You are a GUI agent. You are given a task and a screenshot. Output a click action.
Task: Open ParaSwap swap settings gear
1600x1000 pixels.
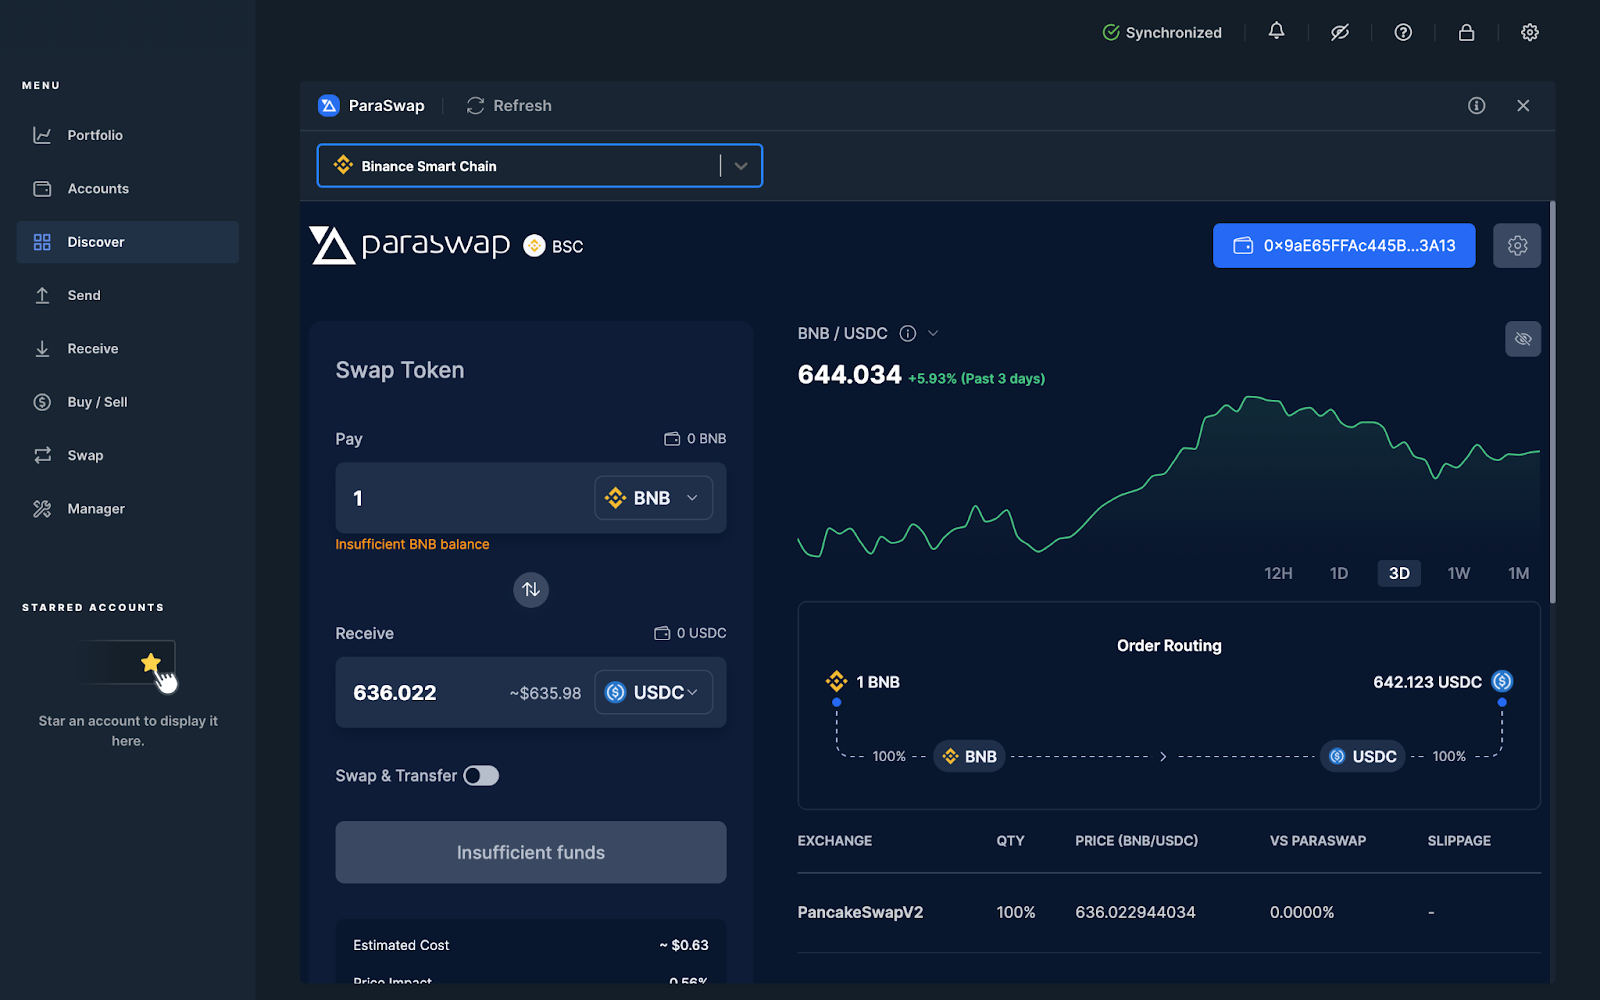tap(1517, 245)
